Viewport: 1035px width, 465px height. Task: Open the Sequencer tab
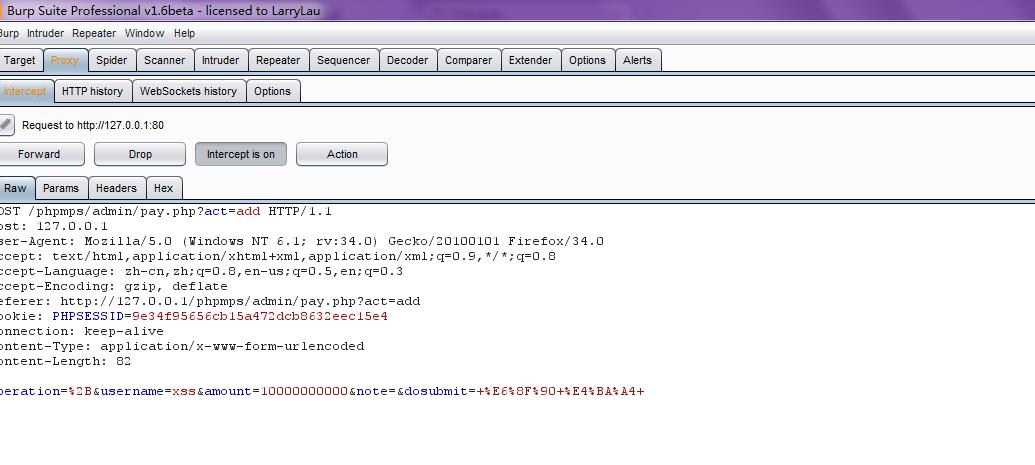[344, 60]
